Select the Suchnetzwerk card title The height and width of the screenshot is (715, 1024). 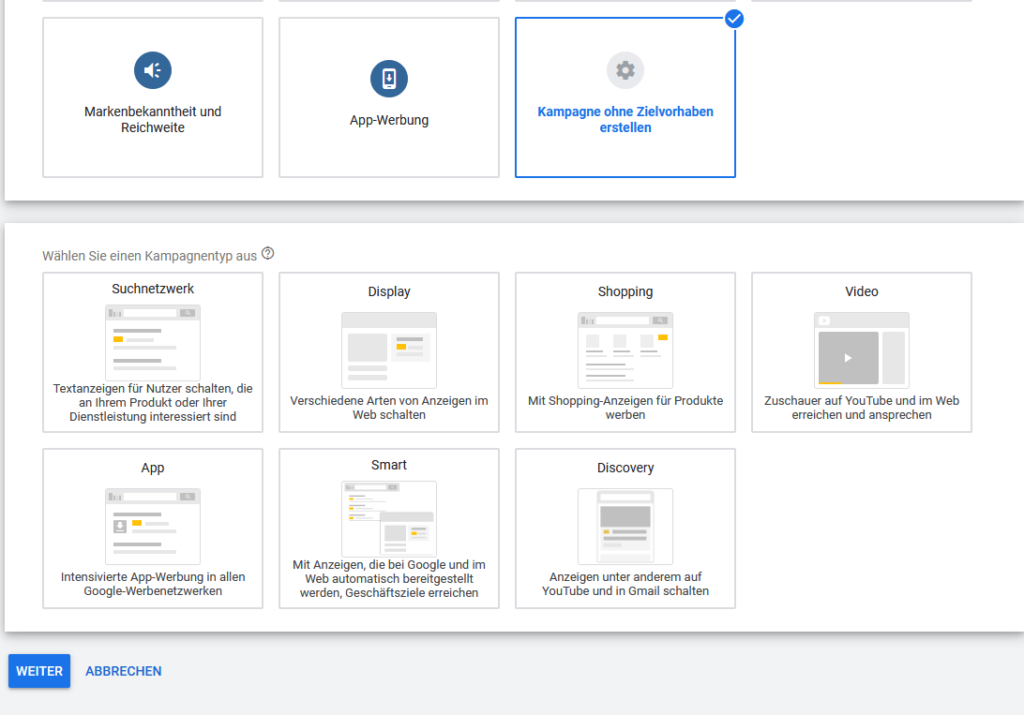click(x=153, y=289)
